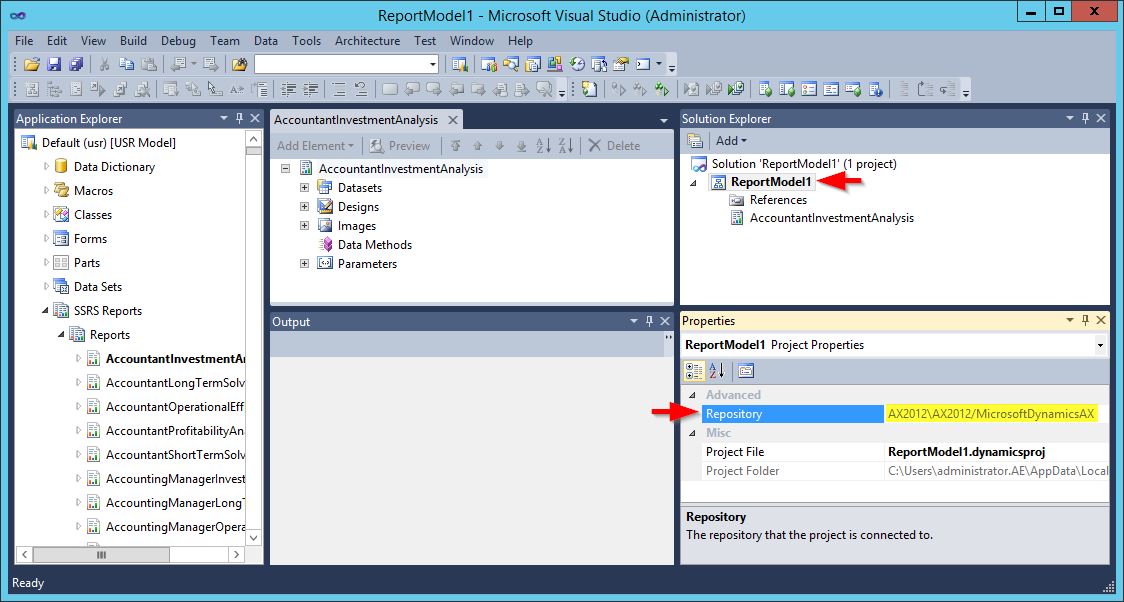Open the Add Element dropdown
The image size is (1124, 602).
coord(315,145)
